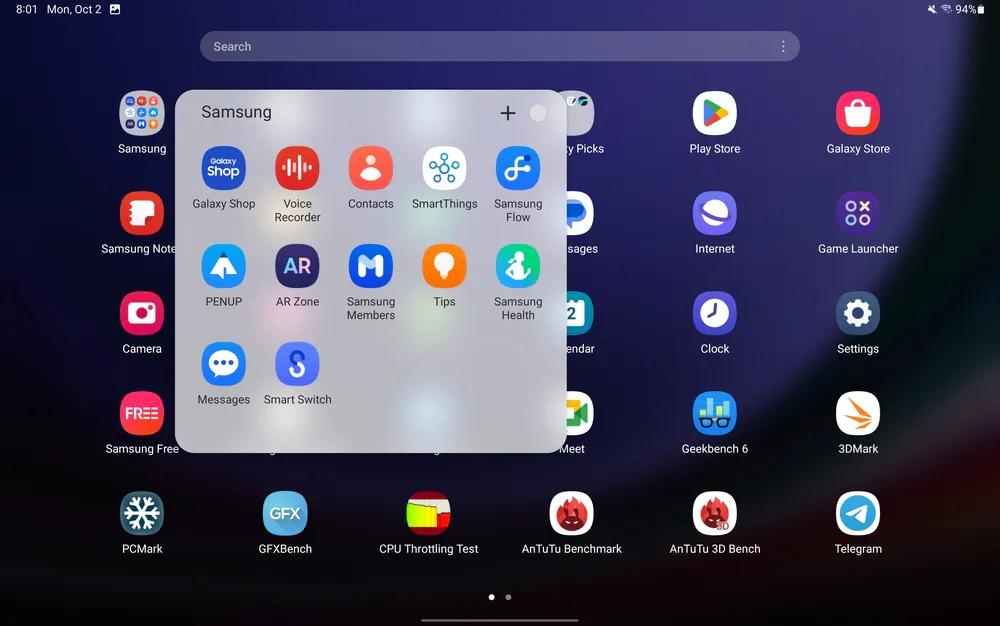Open Play Store

pyautogui.click(x=714, y=113)
